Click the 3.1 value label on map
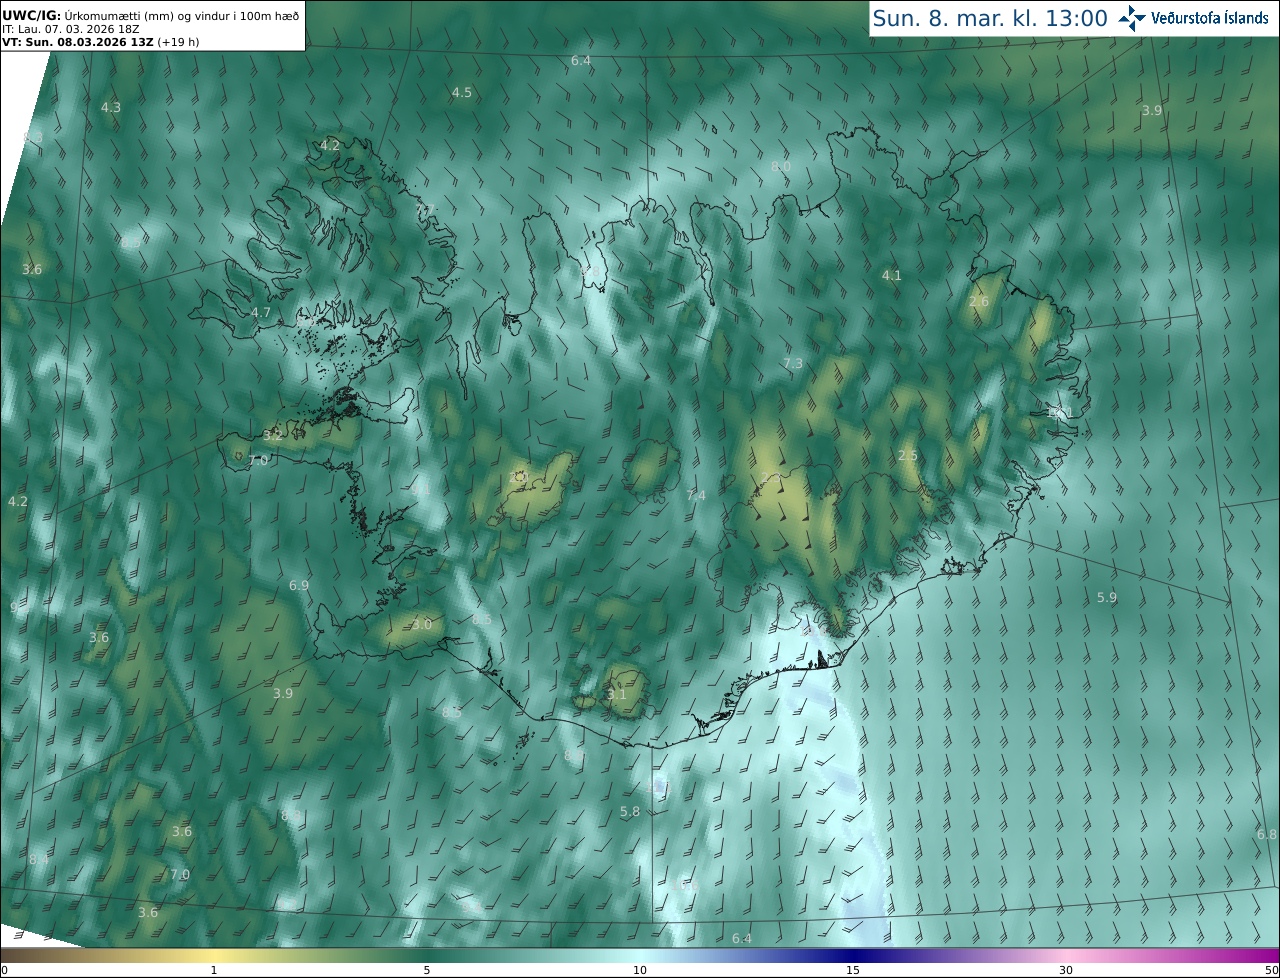Image resolution: width=1280 pixels, height=978 pixels. point(617,694)
